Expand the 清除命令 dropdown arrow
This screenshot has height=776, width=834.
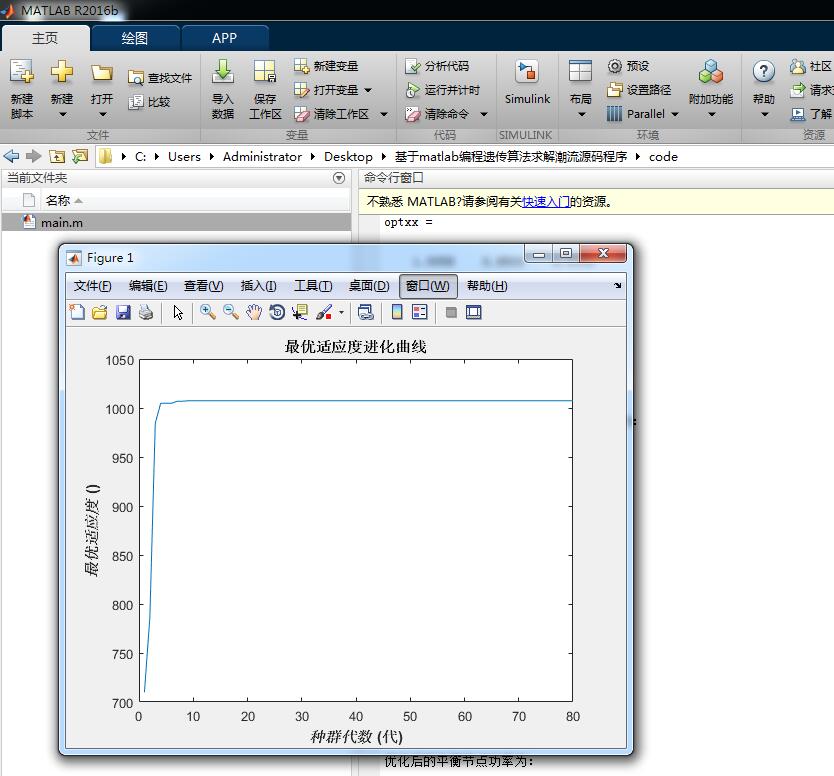pyautogui.click(x=483, y=114)
